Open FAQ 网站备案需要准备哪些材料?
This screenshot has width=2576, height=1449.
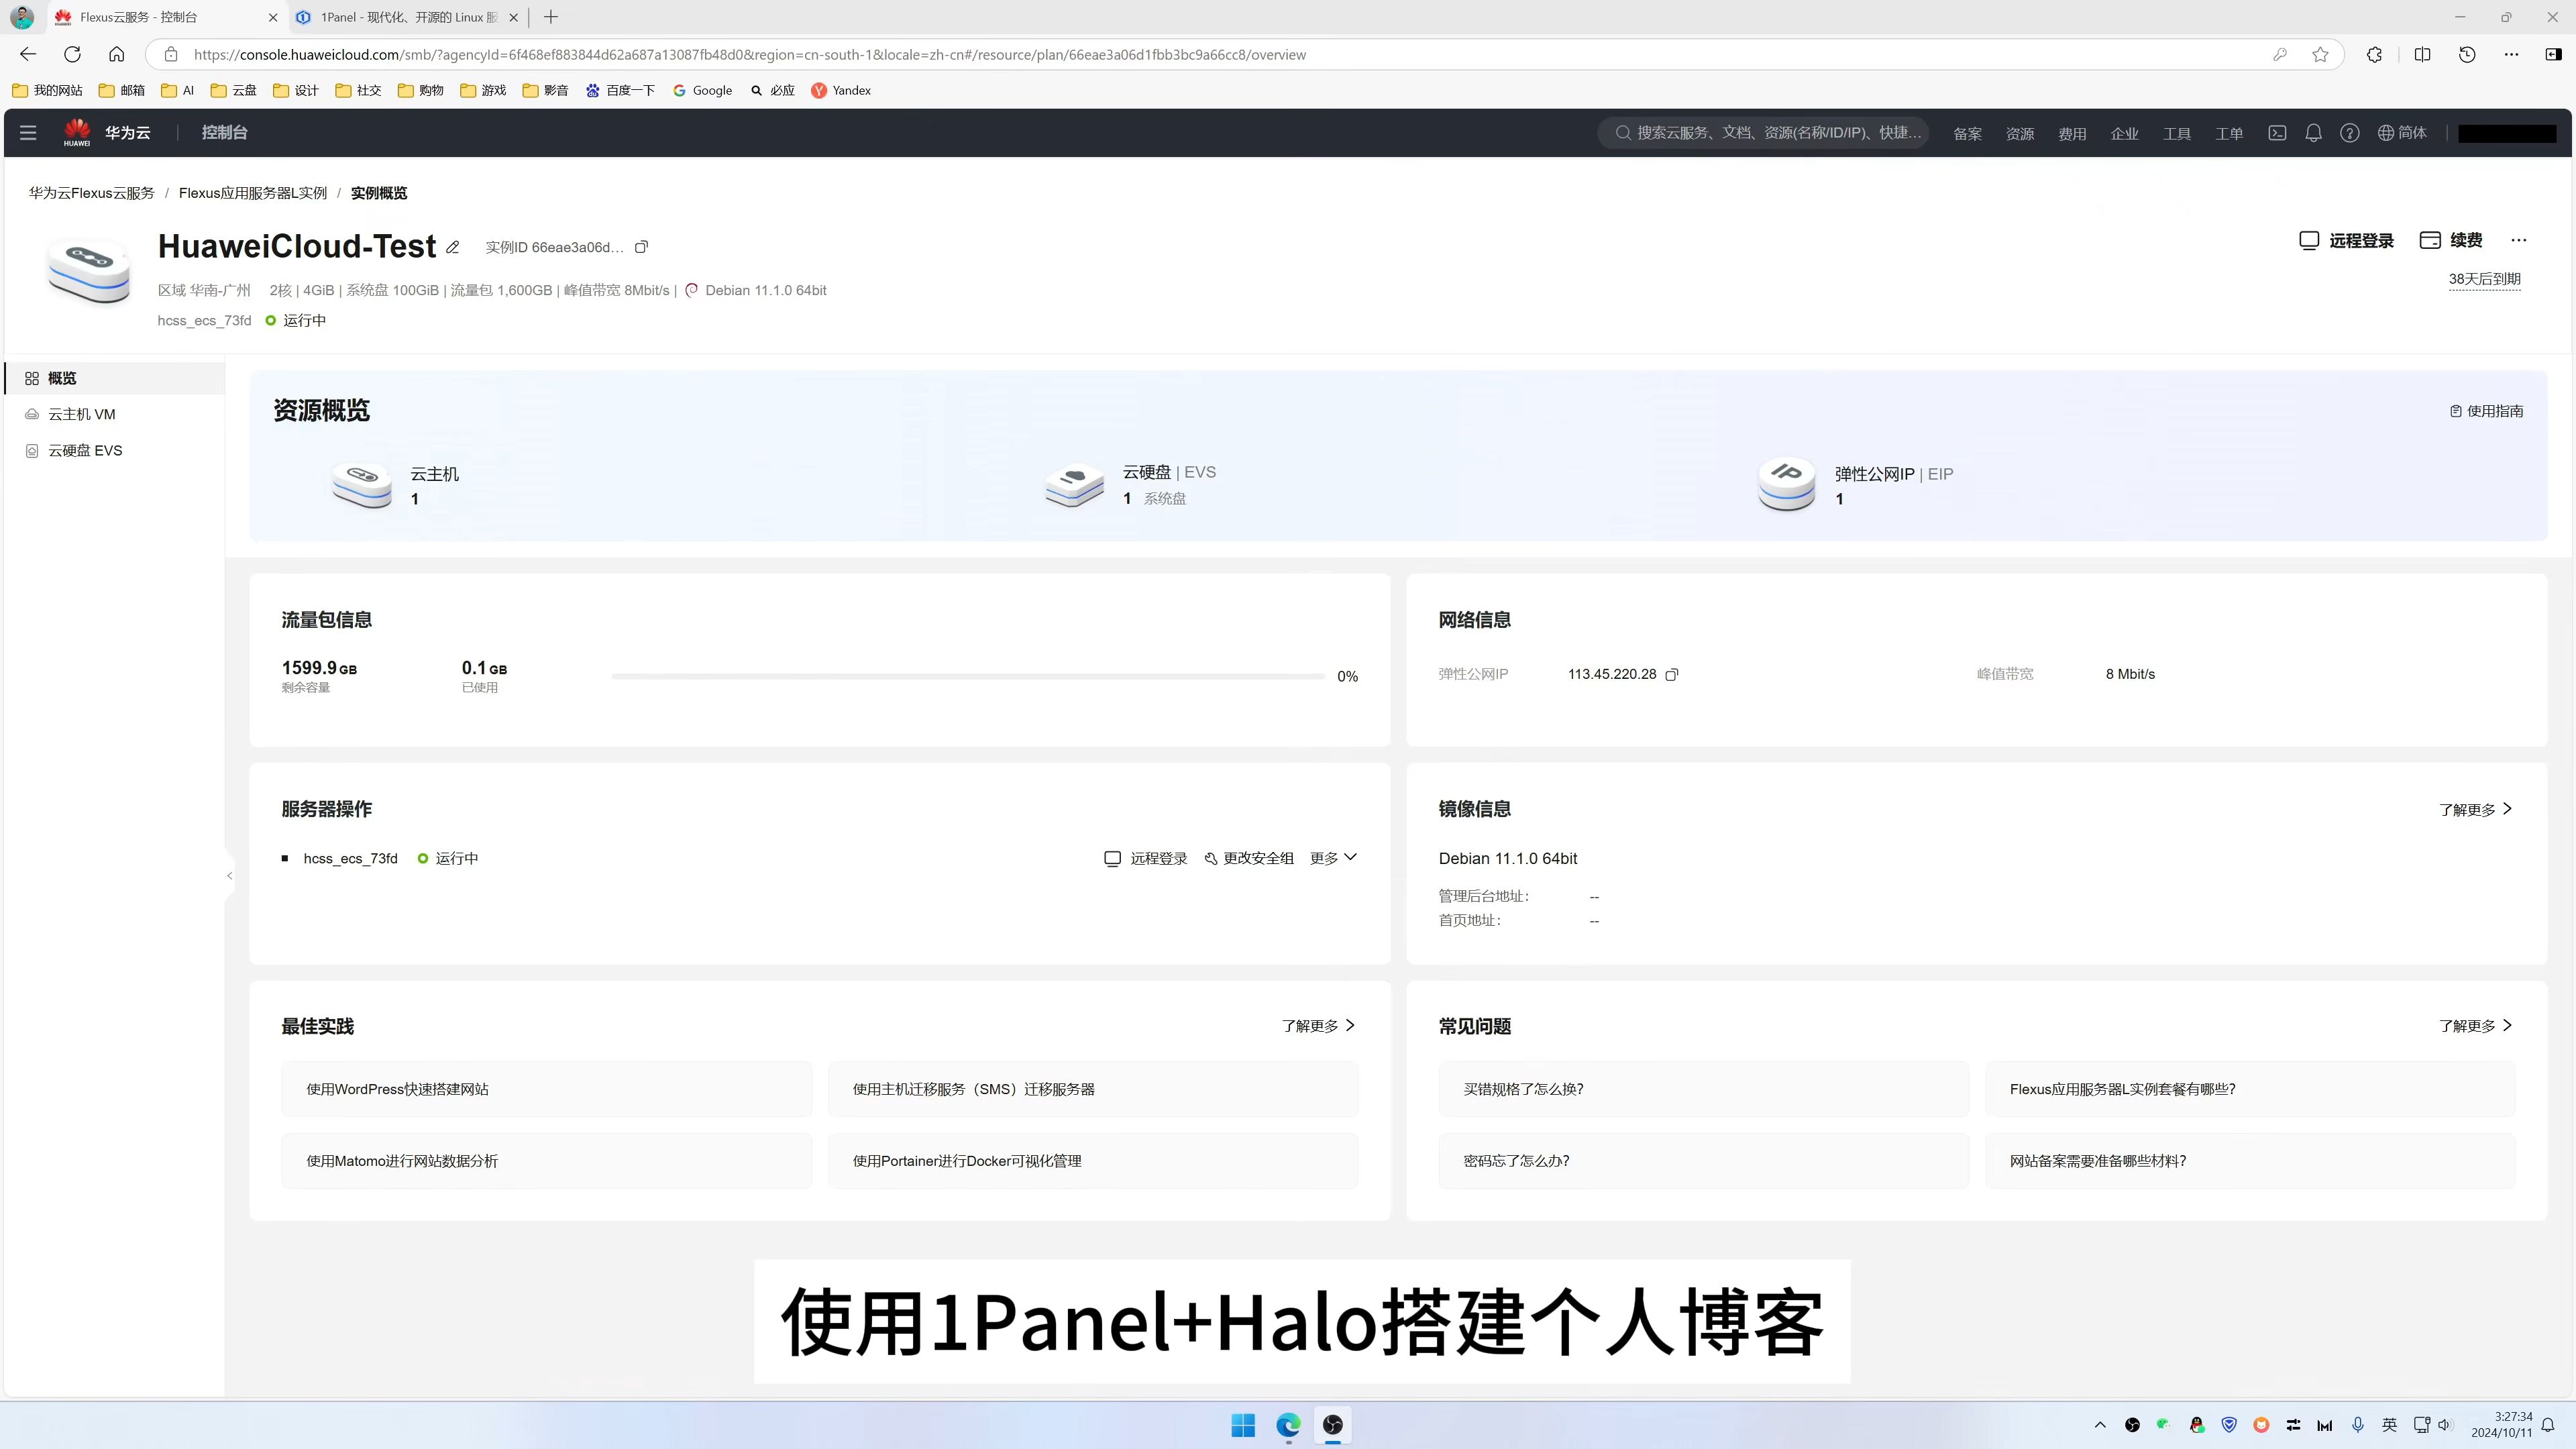coord(2250,1161)
